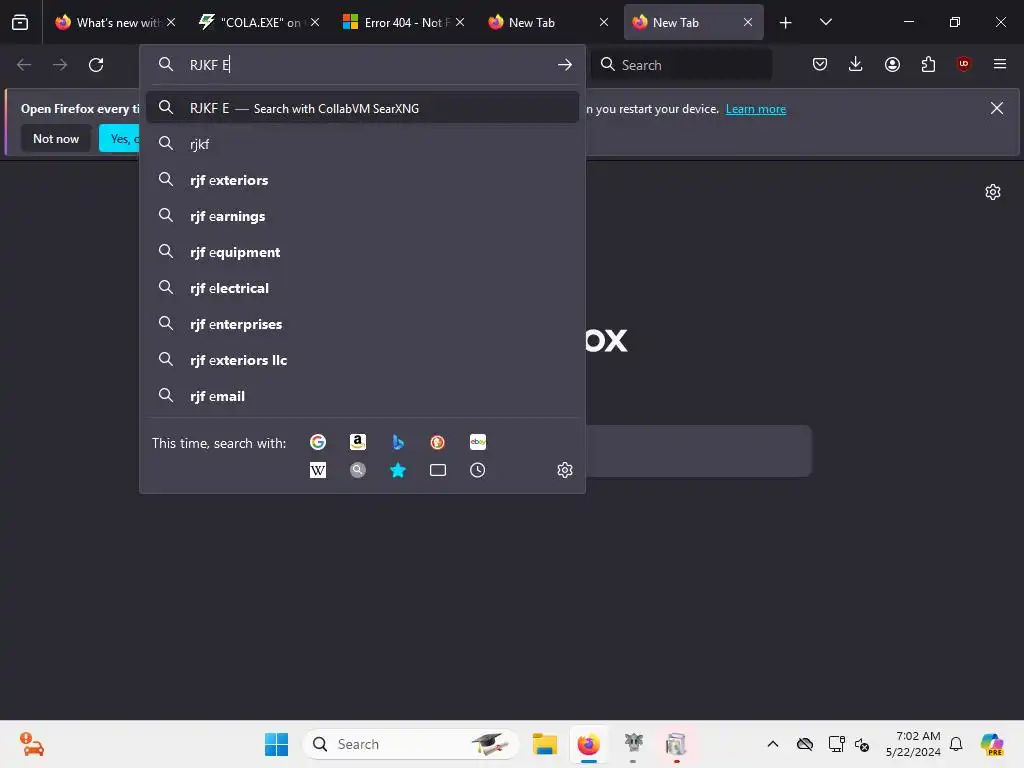Open Firefox application hamburger menu
Viewport: 1024px width, 768px height.
pos(1000,64)
